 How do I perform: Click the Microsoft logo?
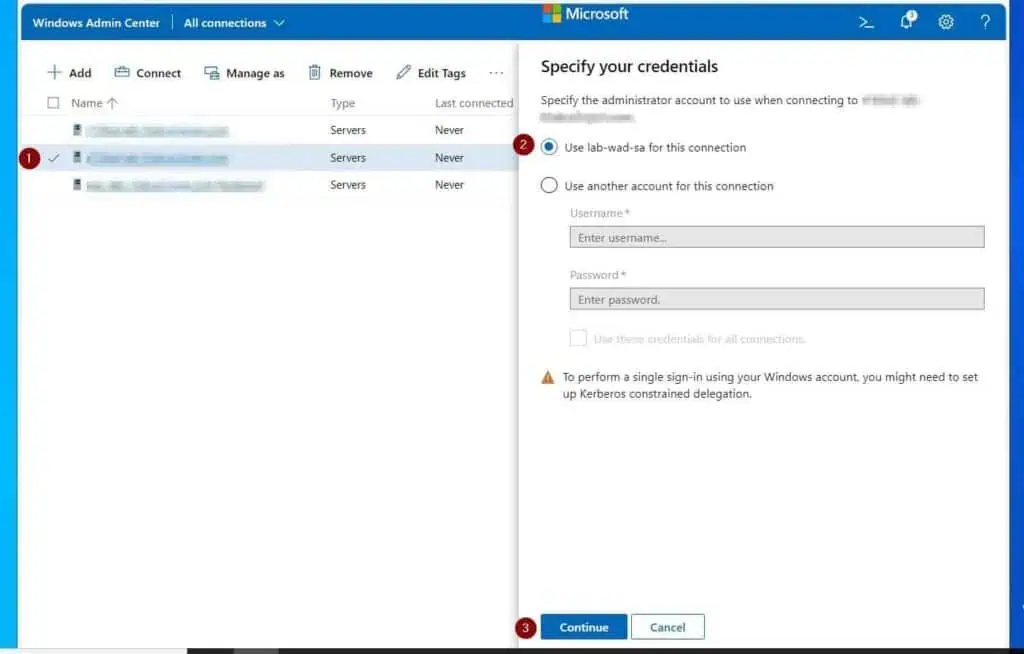[x=585, y=14]
